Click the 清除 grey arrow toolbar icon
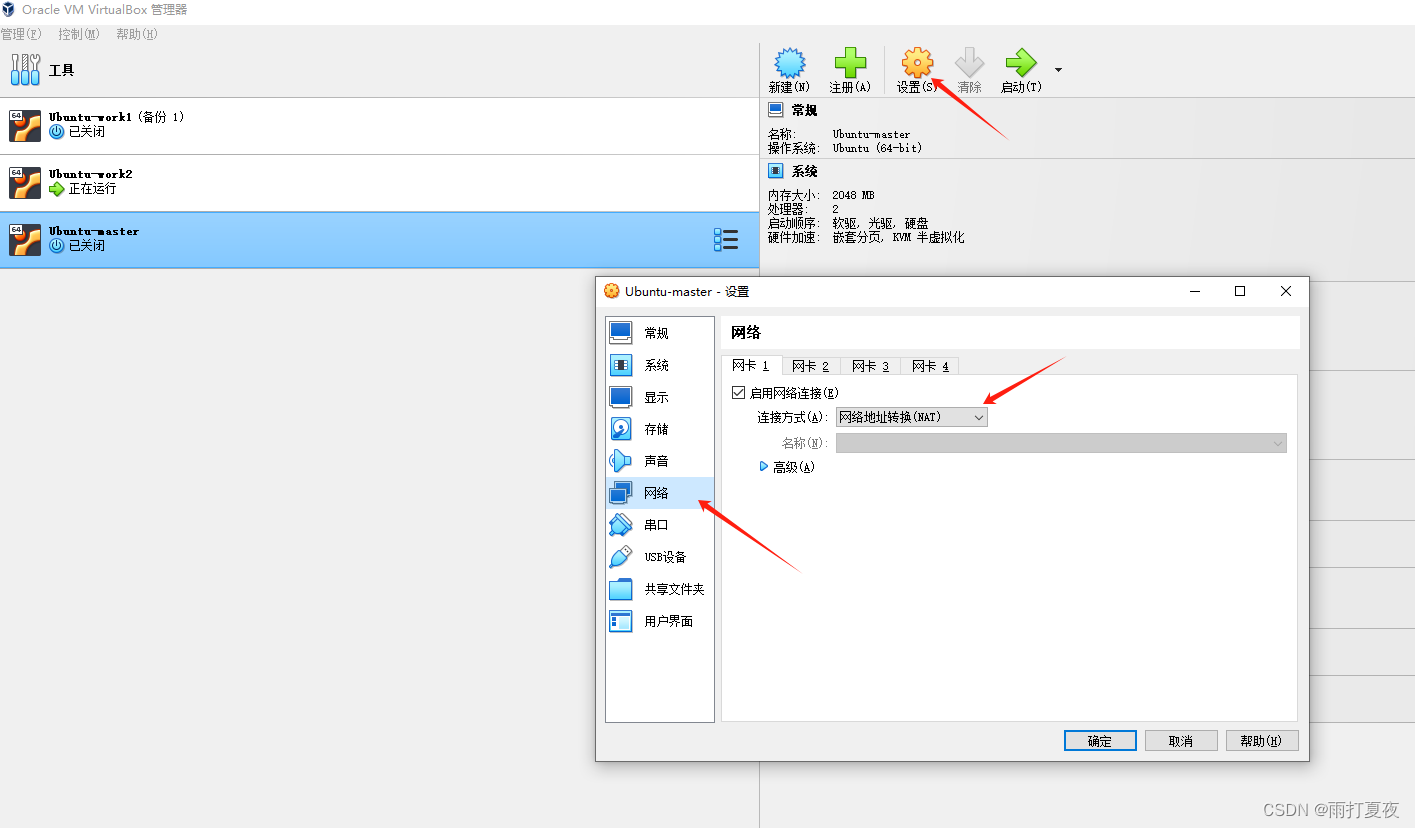 (x=969, y=64)
